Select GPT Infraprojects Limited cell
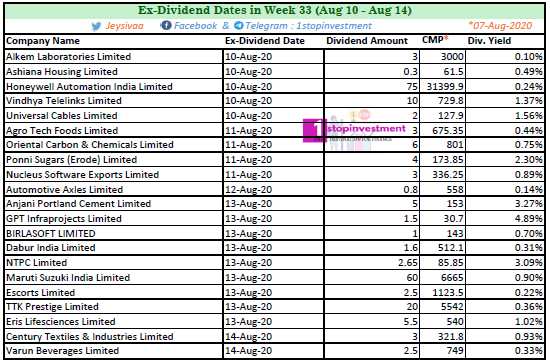The height and width of the screenshot is (364, 550). (x=114, y=219)
